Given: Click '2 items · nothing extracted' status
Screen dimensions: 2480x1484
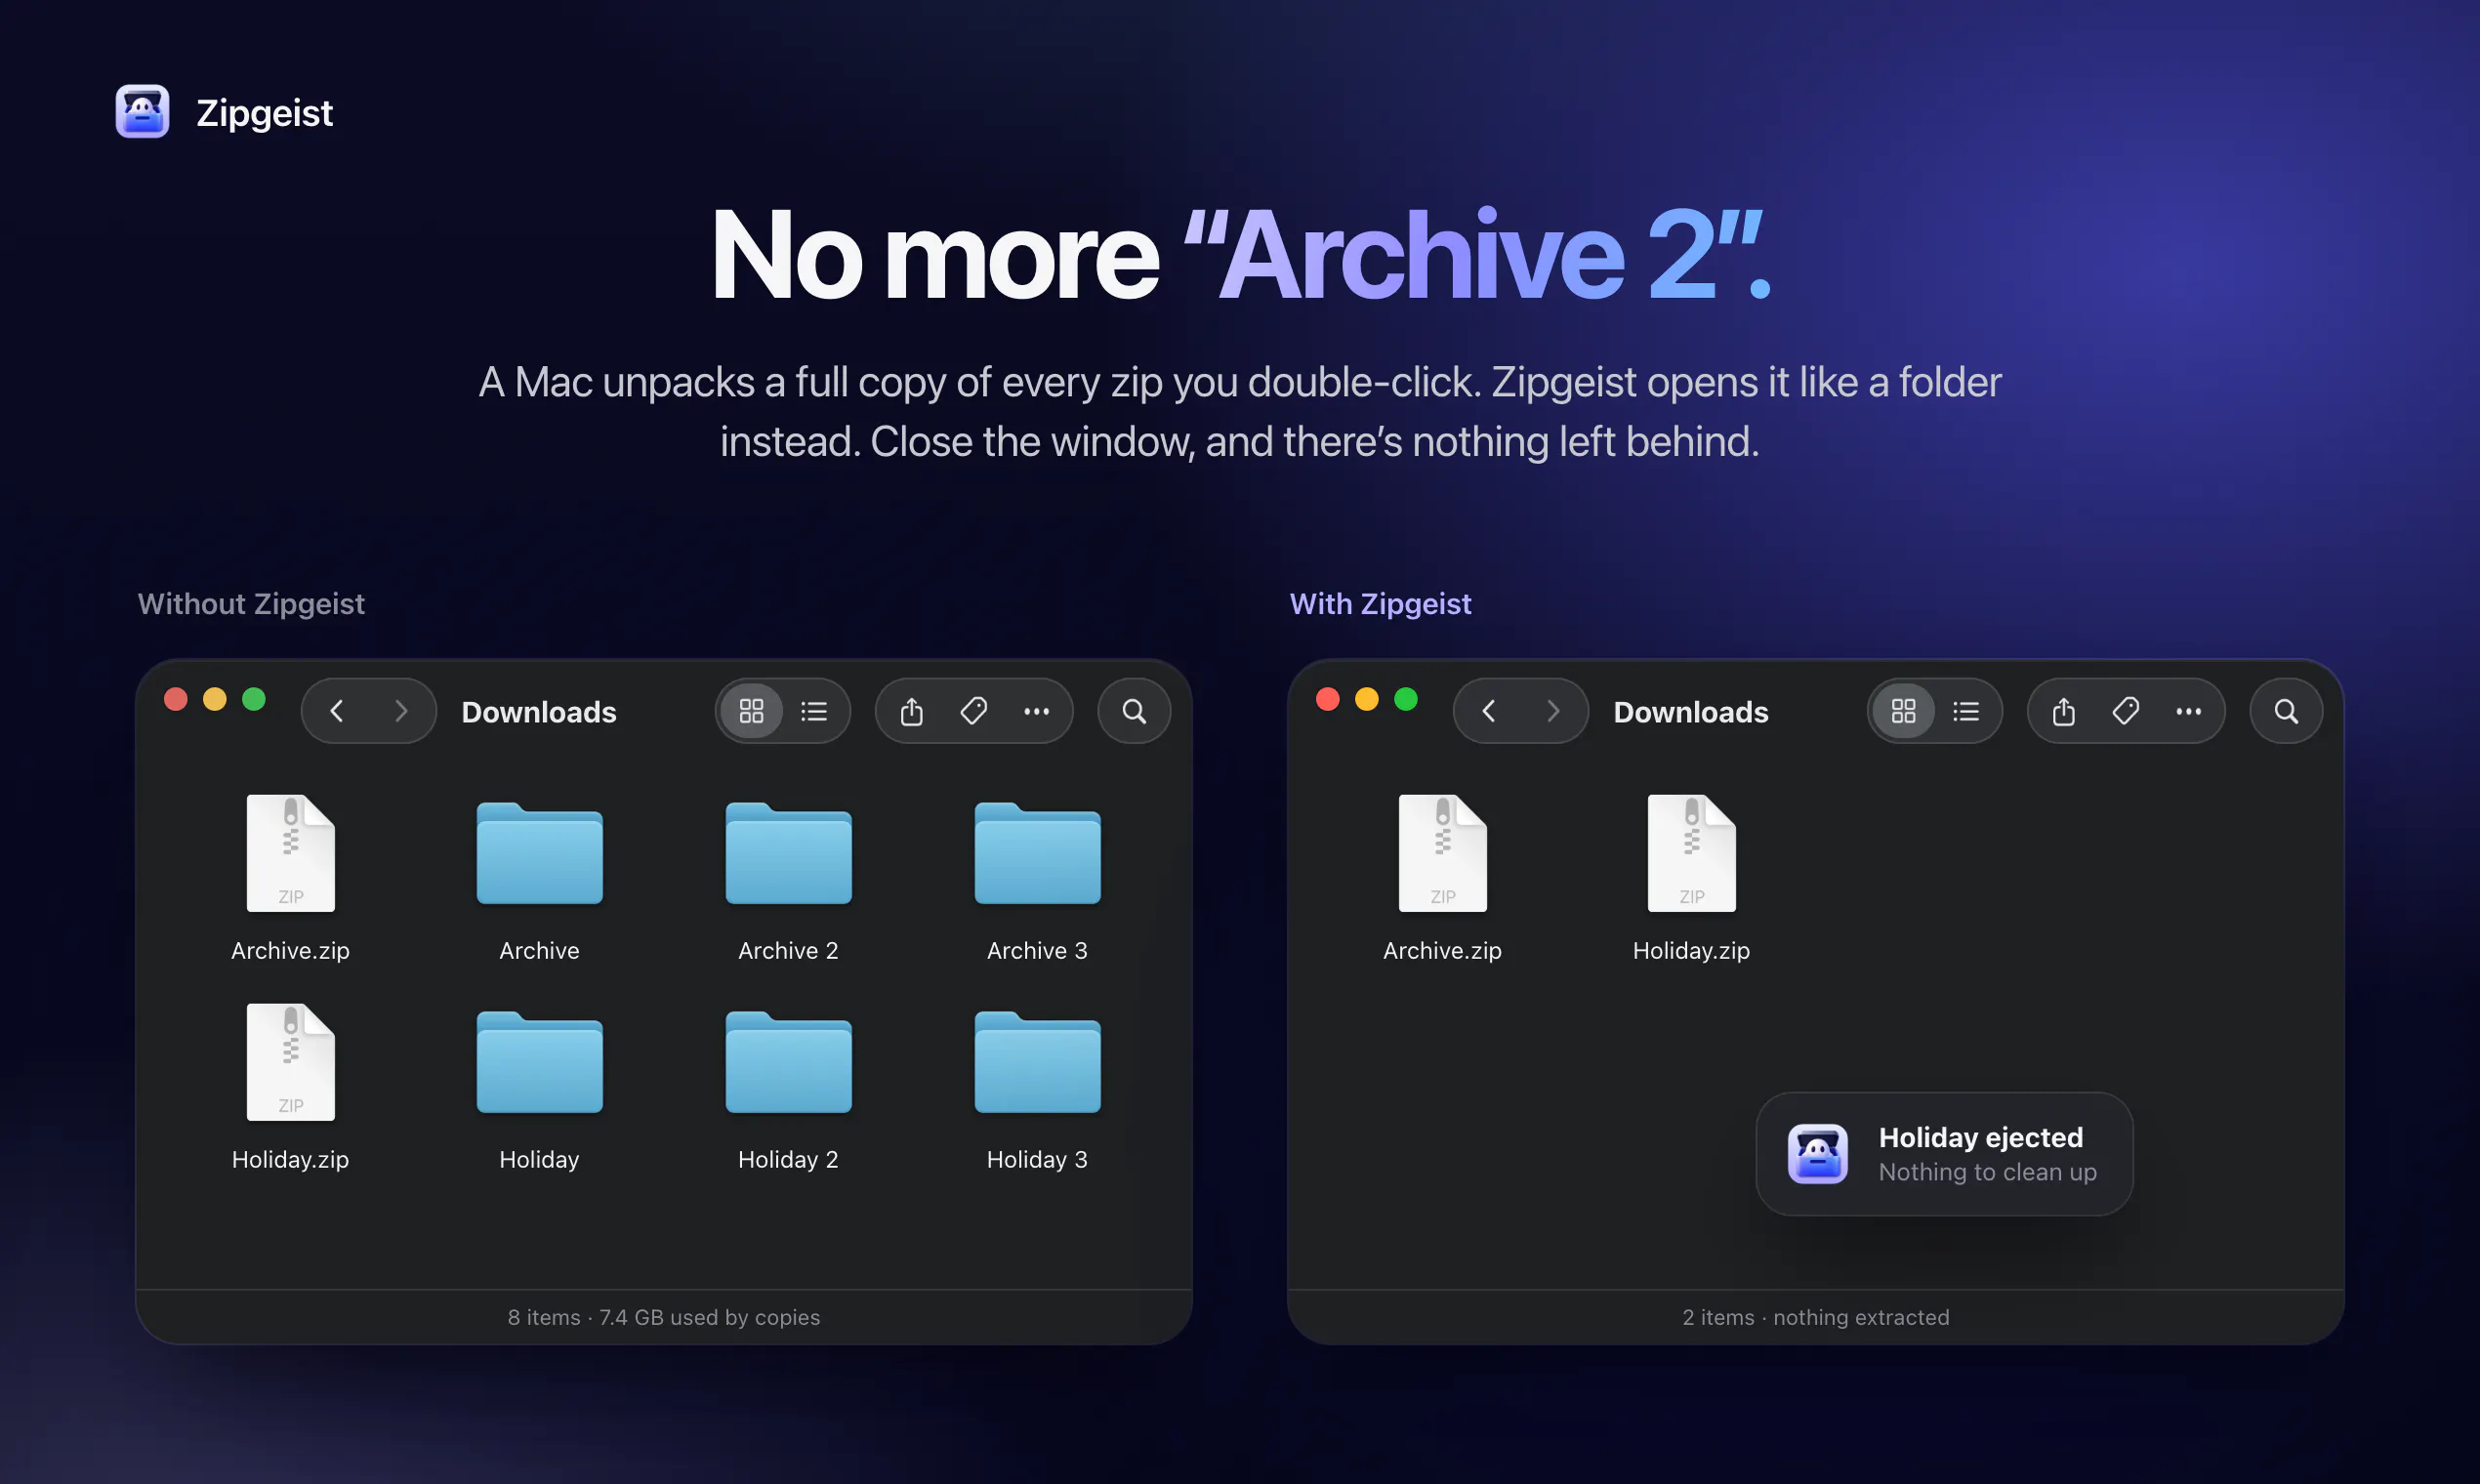Looking at the screenshot, I should pos(1816,1317).
